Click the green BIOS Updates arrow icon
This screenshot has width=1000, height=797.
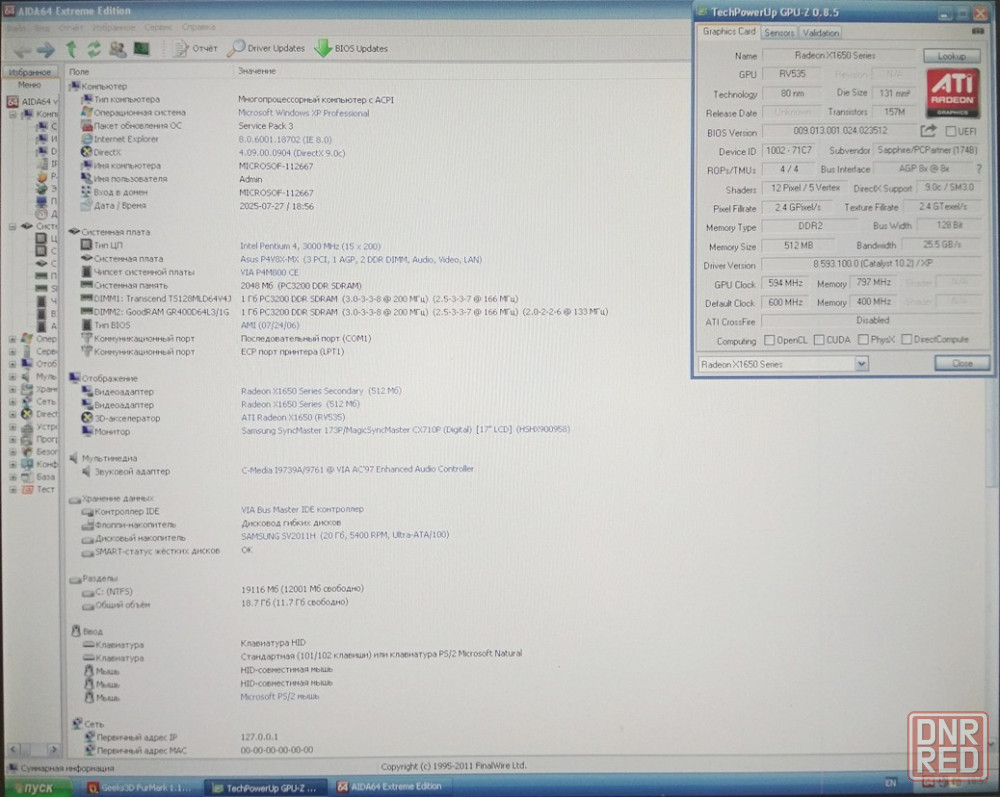pos(323,48)
